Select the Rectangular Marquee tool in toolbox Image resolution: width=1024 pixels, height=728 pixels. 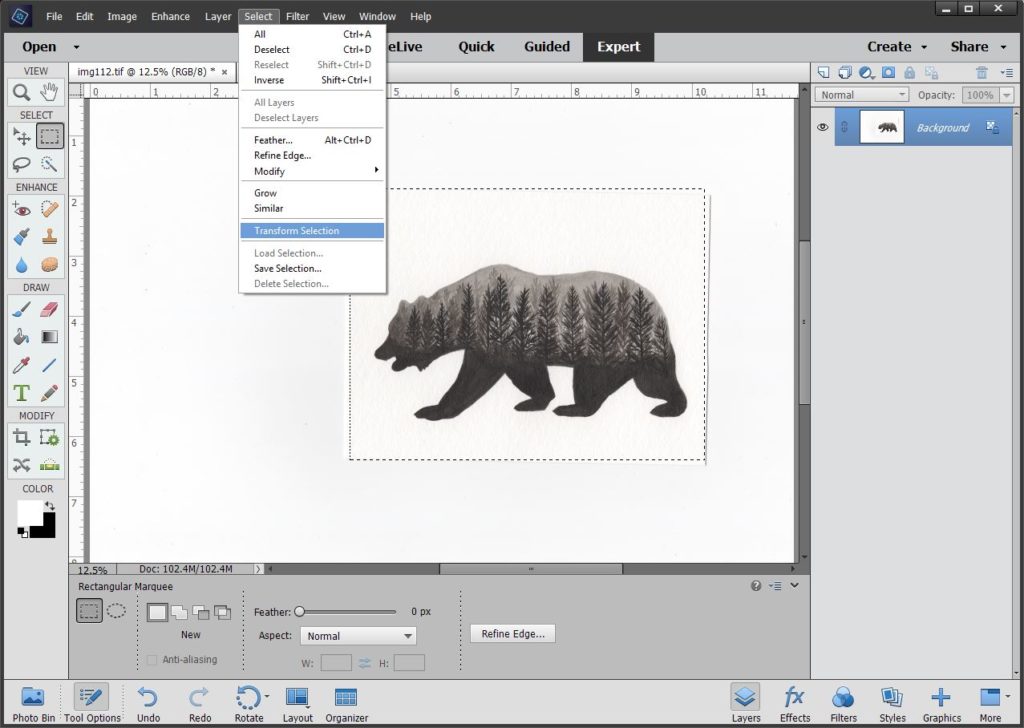coord(50,136)
